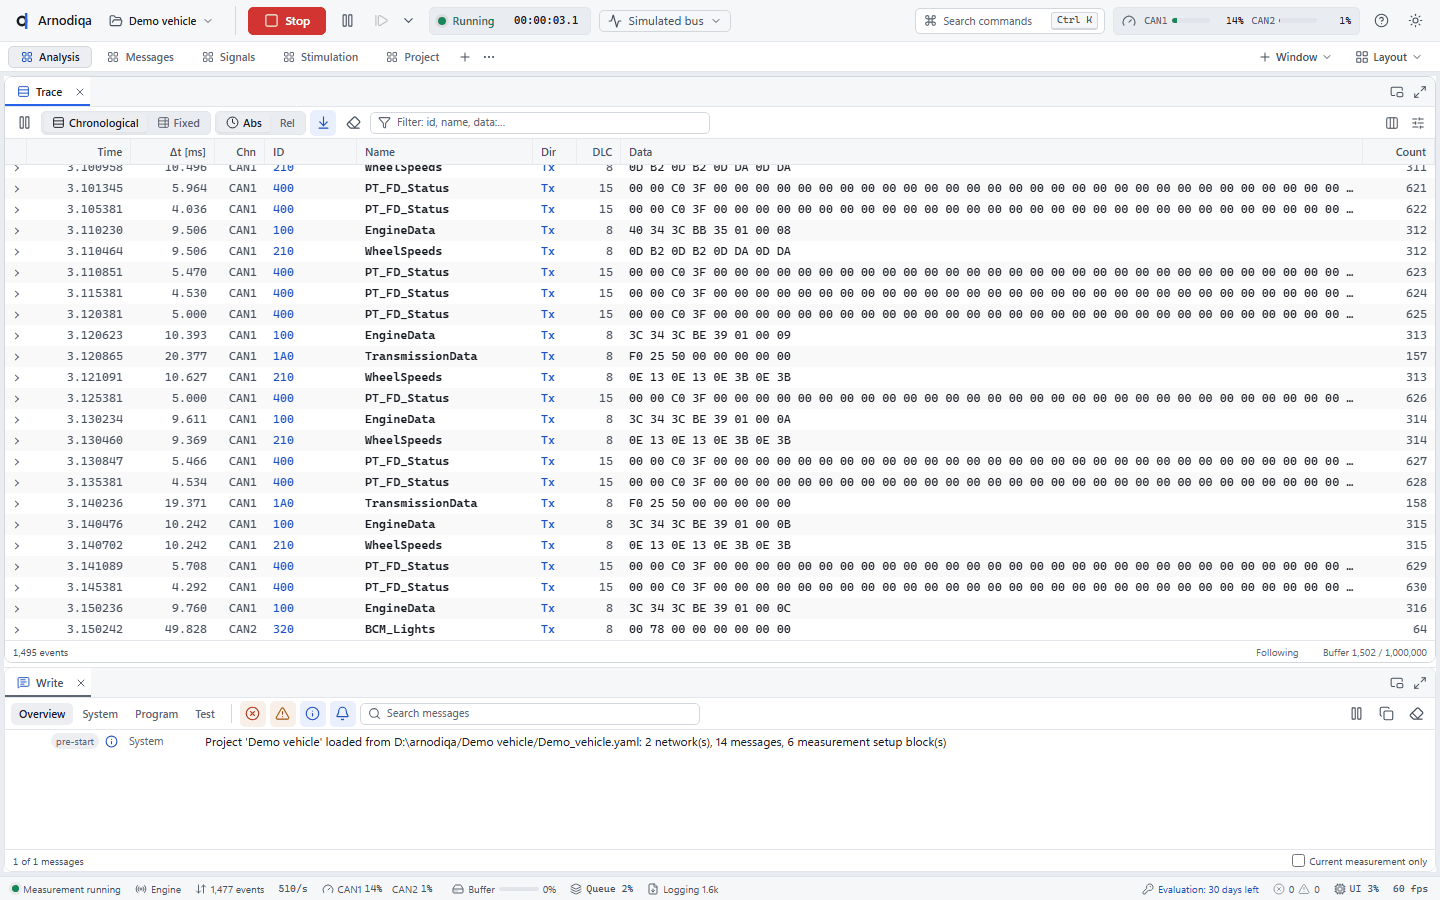
Task: Maximize the Trace panel with the expand icon
Action: point(1420,92)
